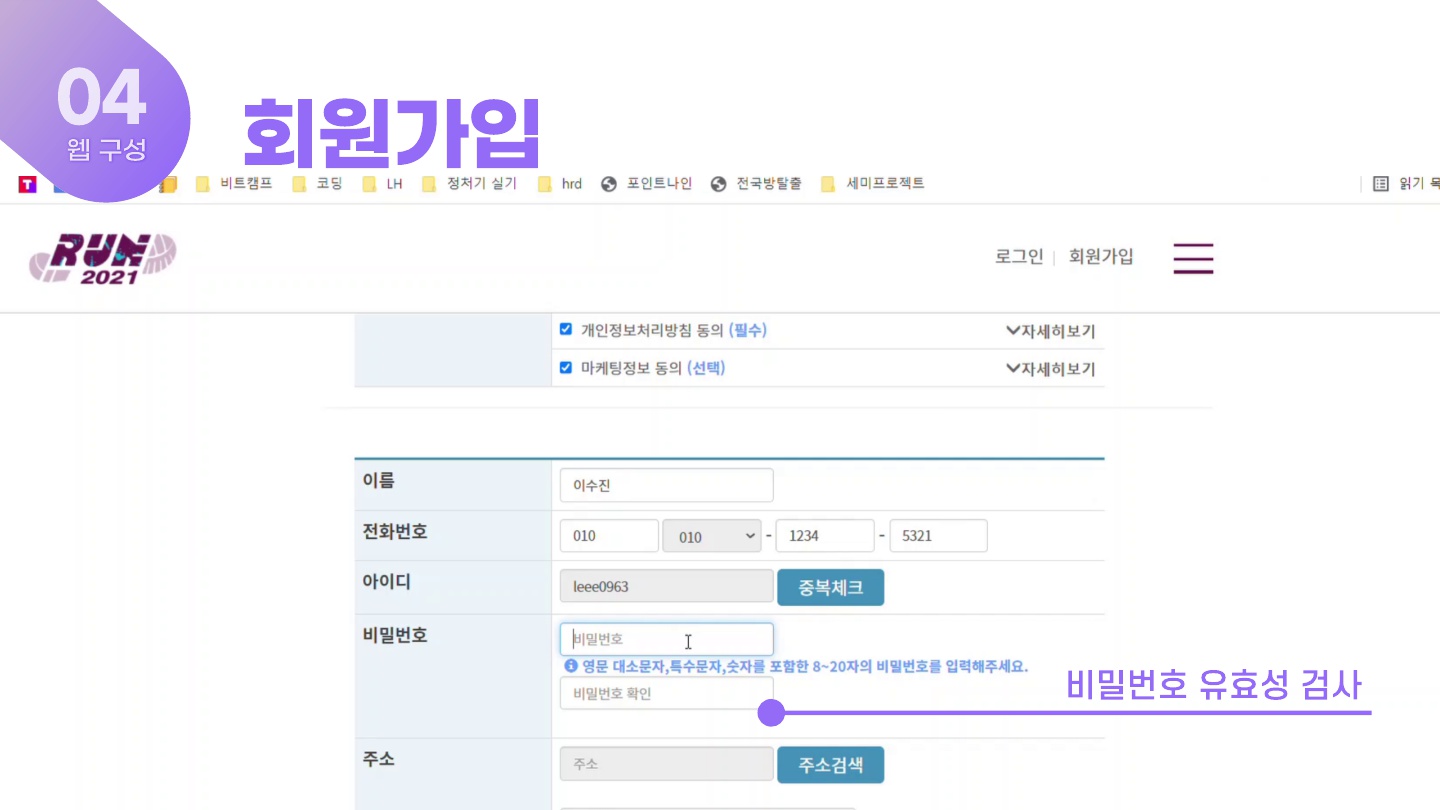Viewport: 1440px width, 810px height.
Task: Open the 읽기 목록 reading list icon
Action: [1381, 184]
